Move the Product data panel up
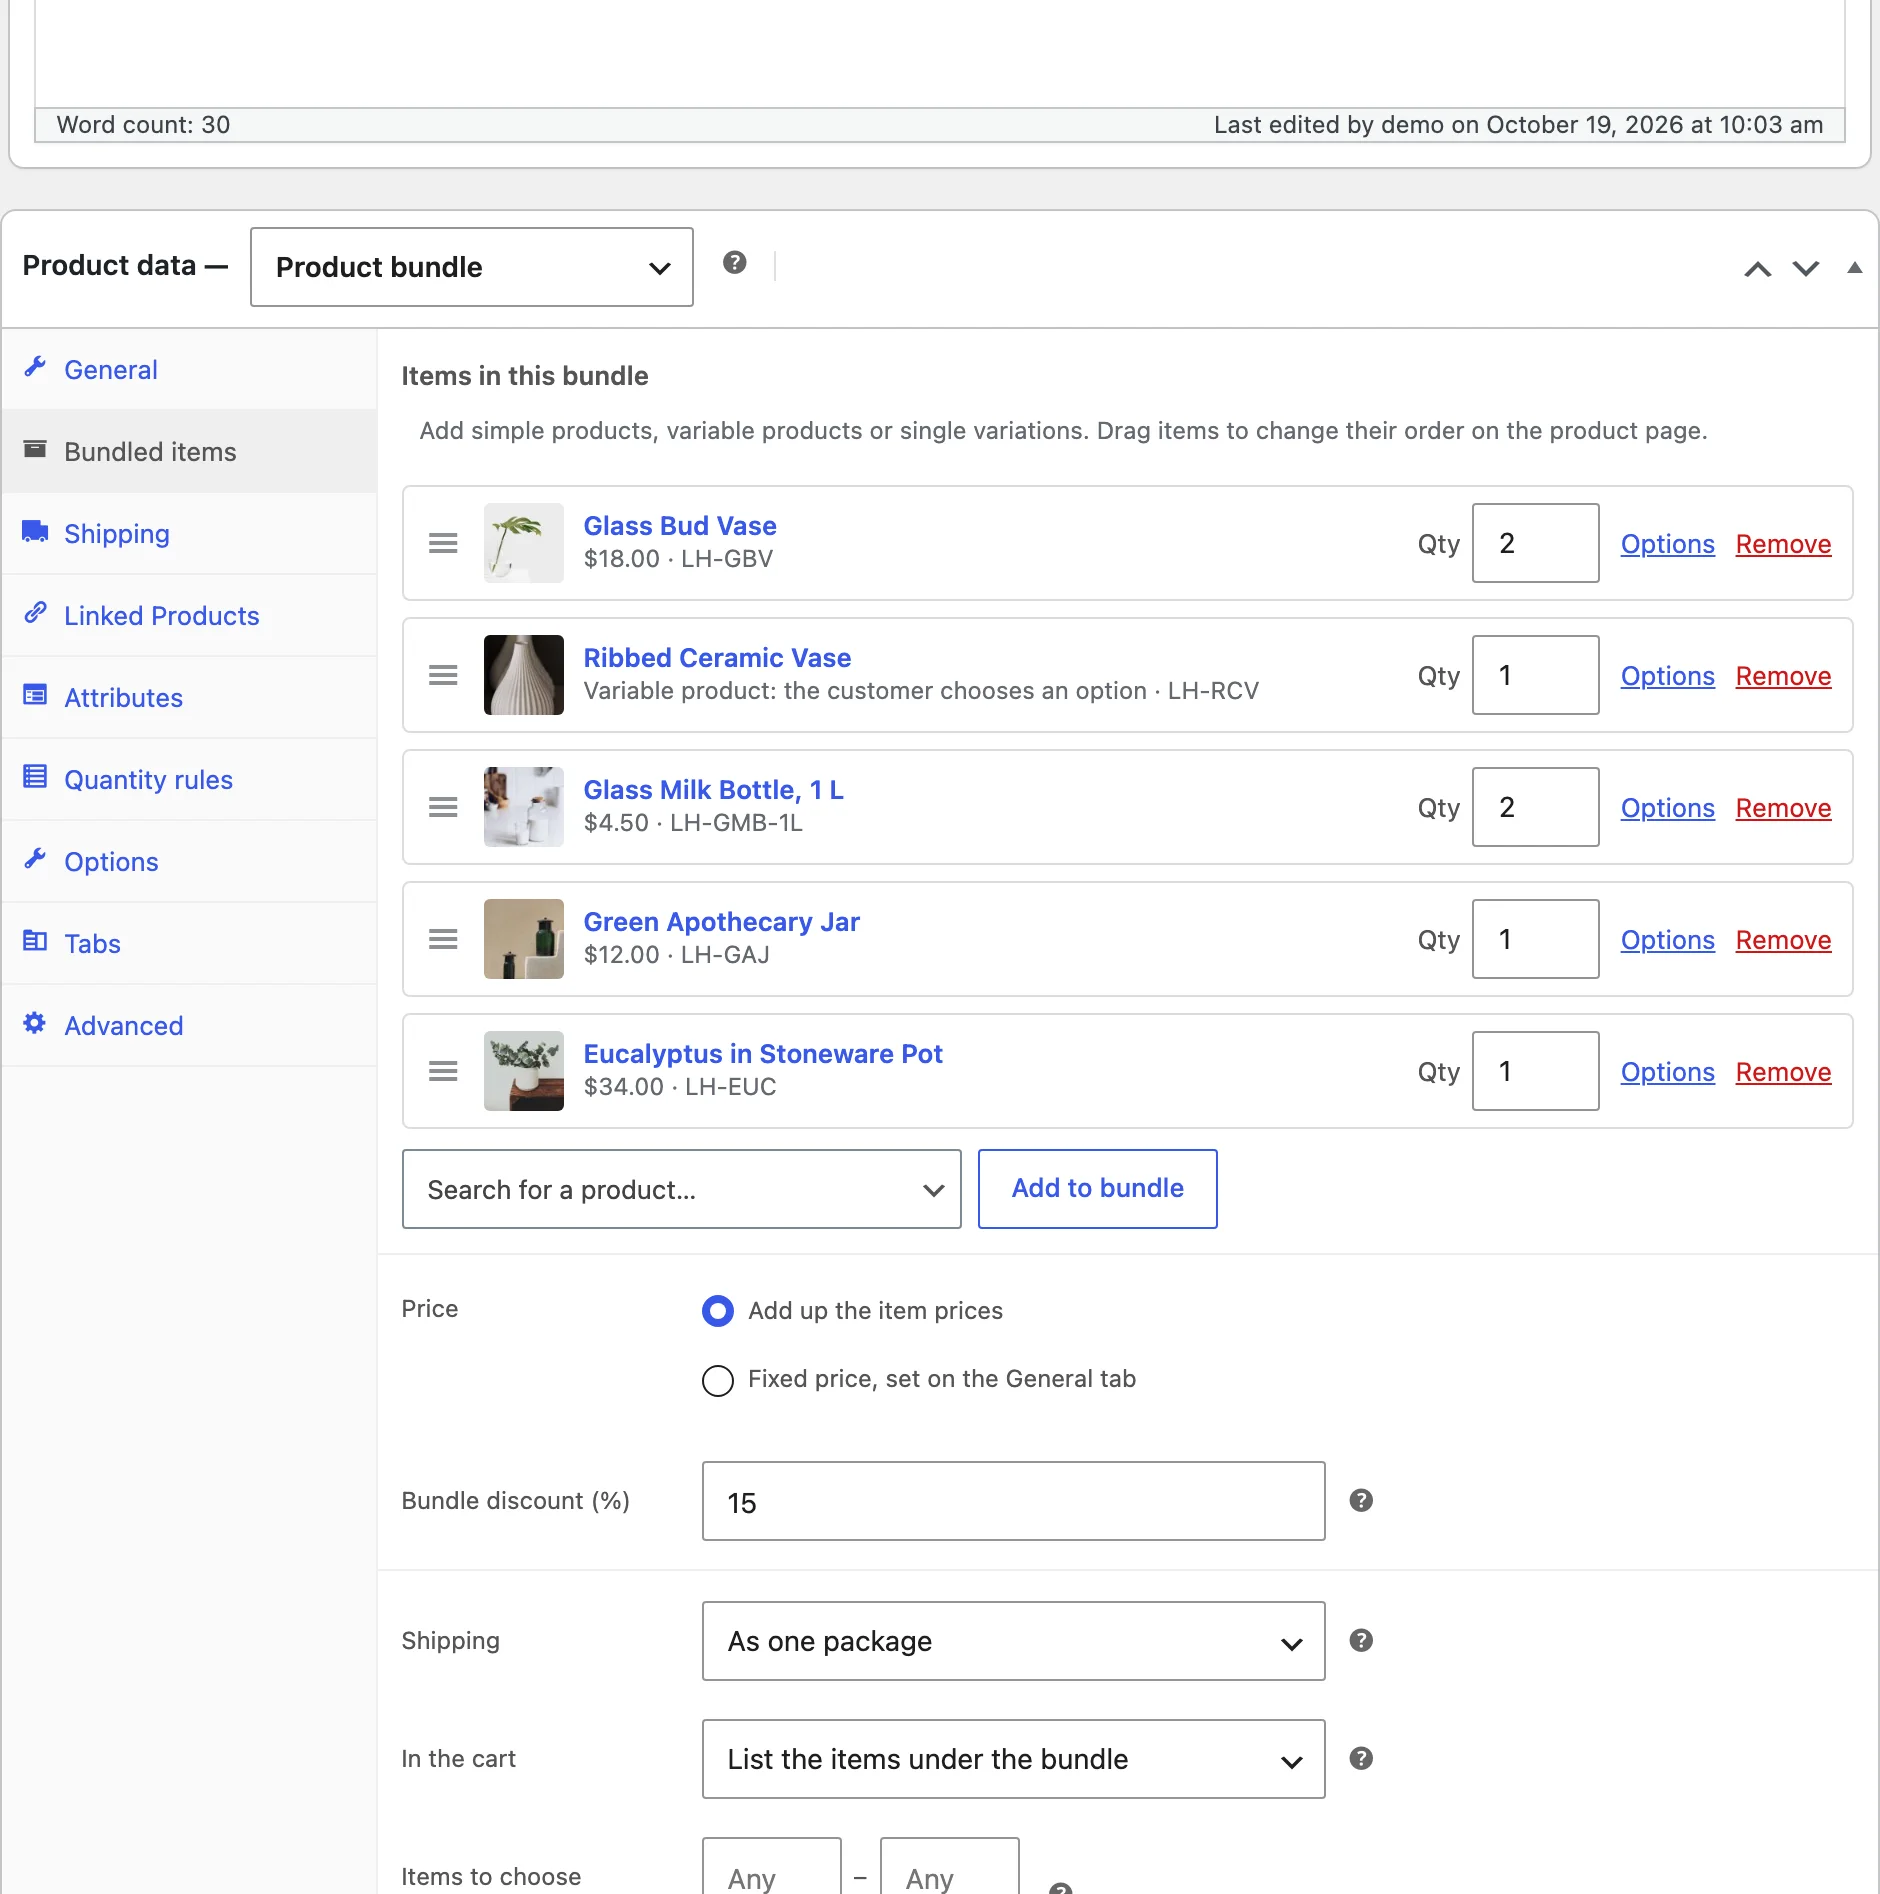The image size is (1880, 1894). 1758,268
